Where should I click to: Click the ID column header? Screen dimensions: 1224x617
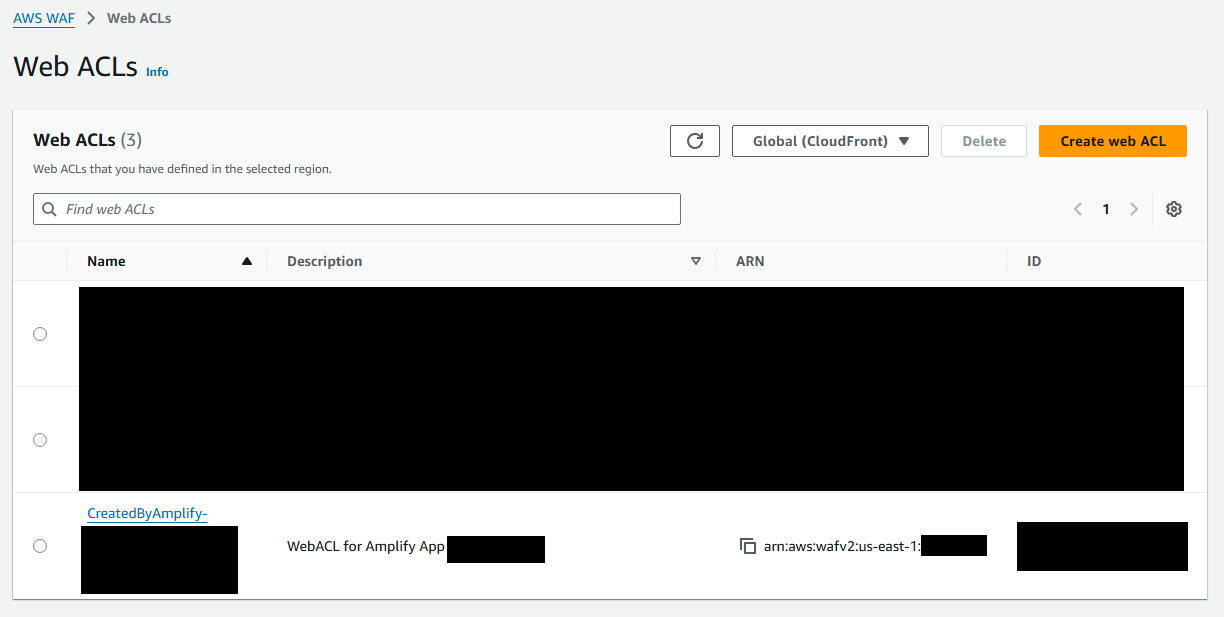tap(1034, 261)
